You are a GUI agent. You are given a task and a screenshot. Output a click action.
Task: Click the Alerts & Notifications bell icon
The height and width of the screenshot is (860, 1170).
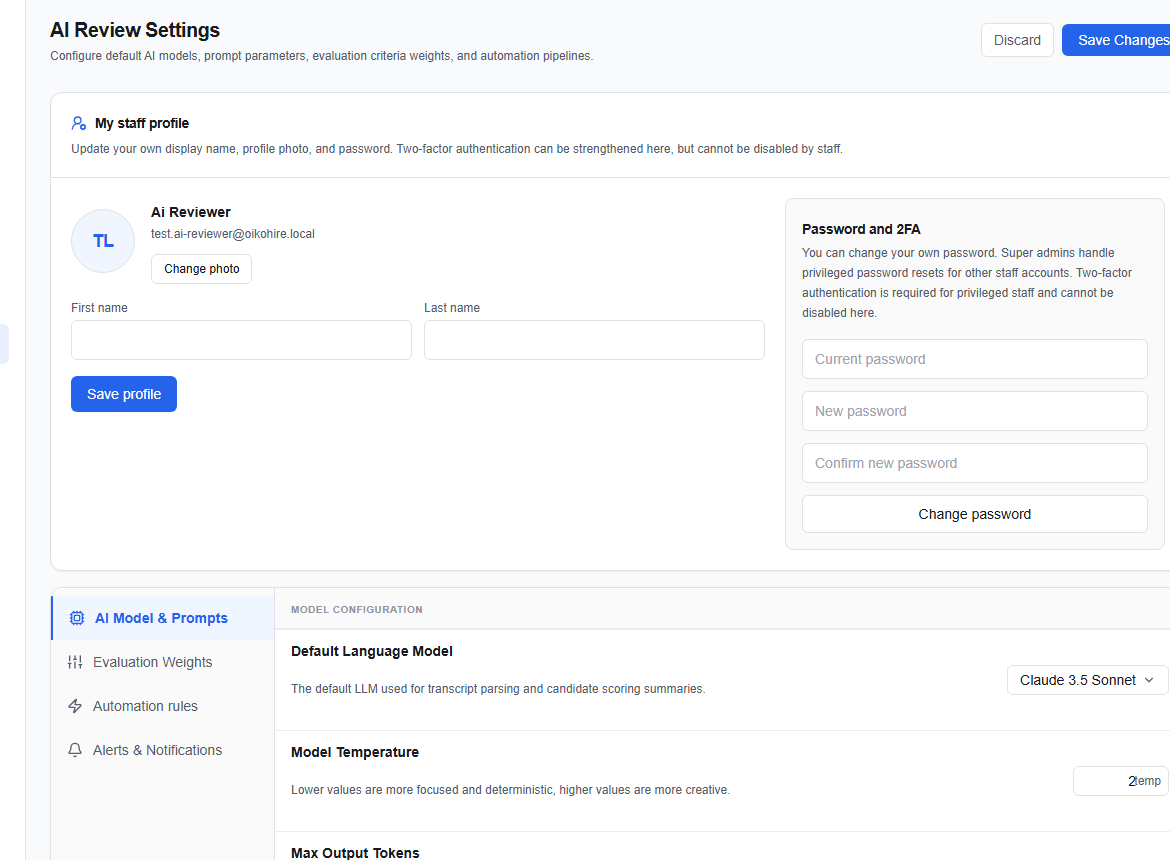click(x=75, y=750)
